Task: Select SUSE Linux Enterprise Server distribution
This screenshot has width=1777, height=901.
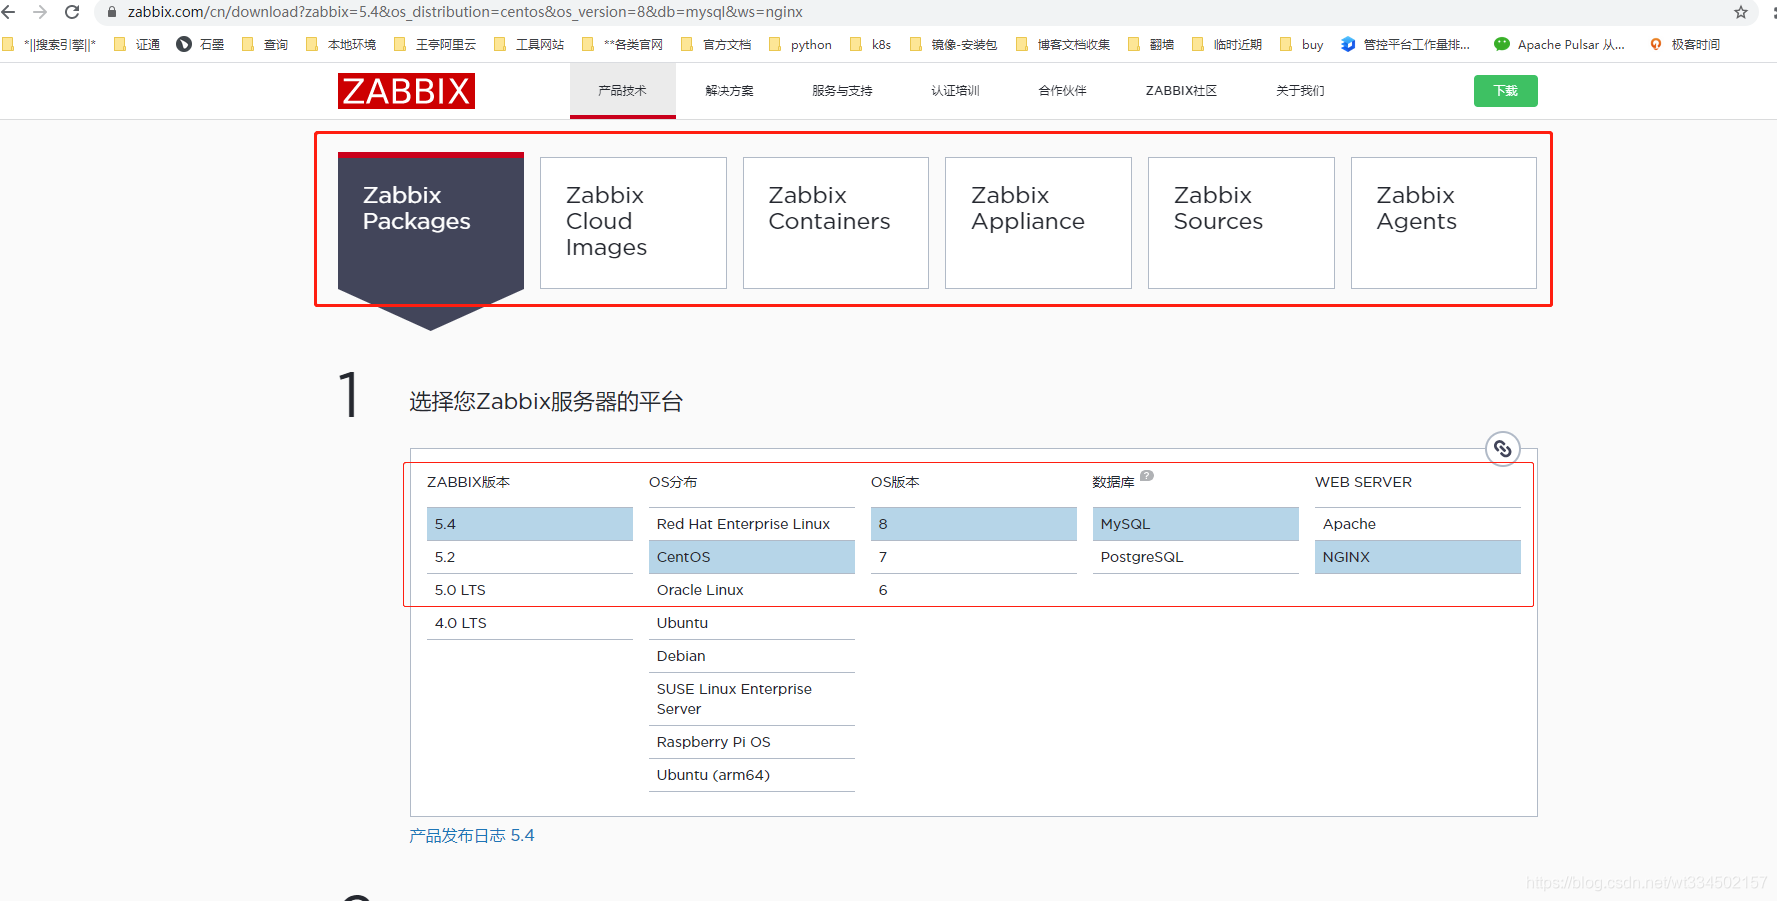Action: point(752,699)
